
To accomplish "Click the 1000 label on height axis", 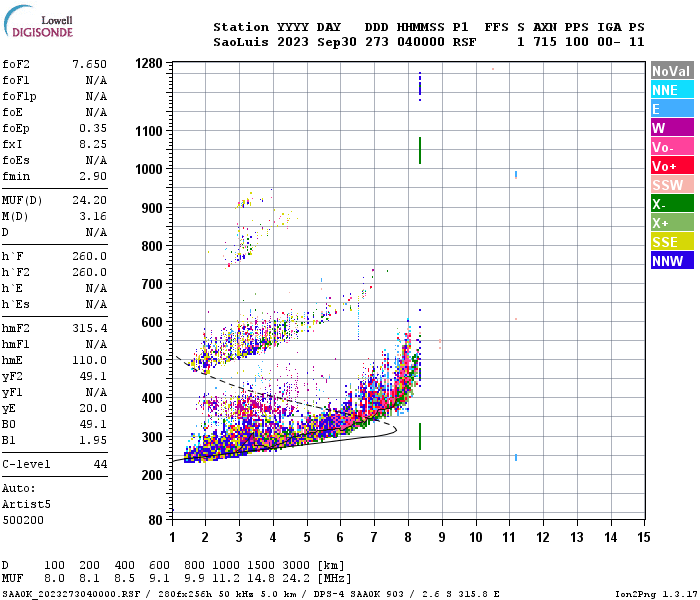I will (x=149, y=169).
